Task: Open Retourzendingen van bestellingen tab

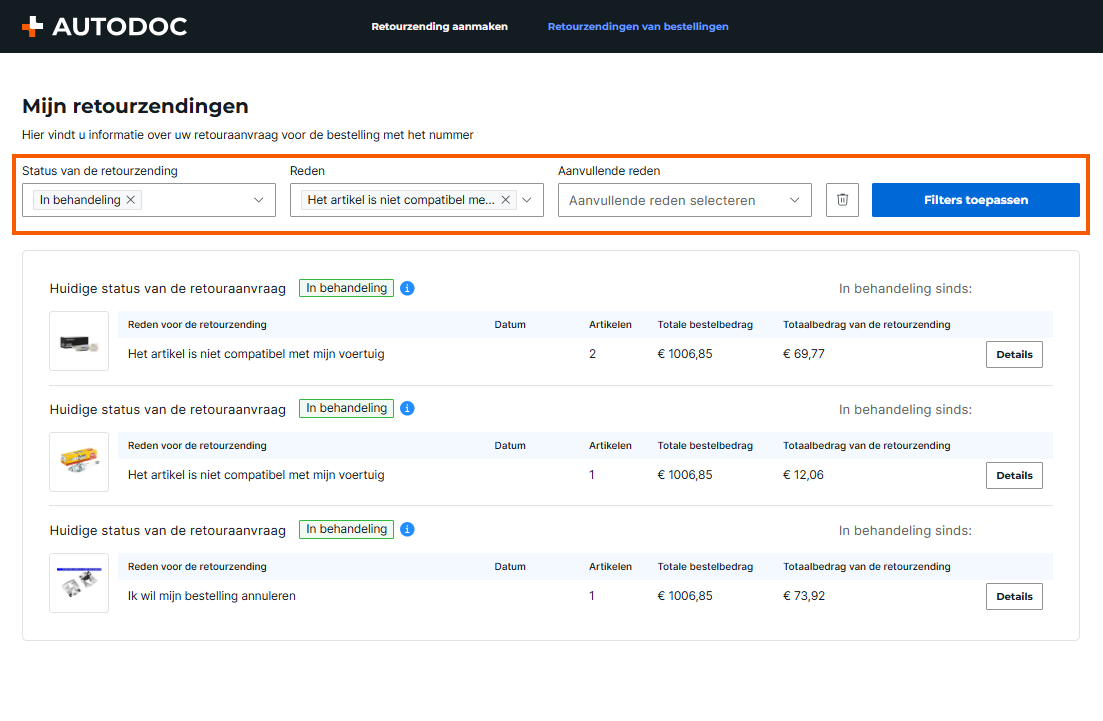Action: 638,27
